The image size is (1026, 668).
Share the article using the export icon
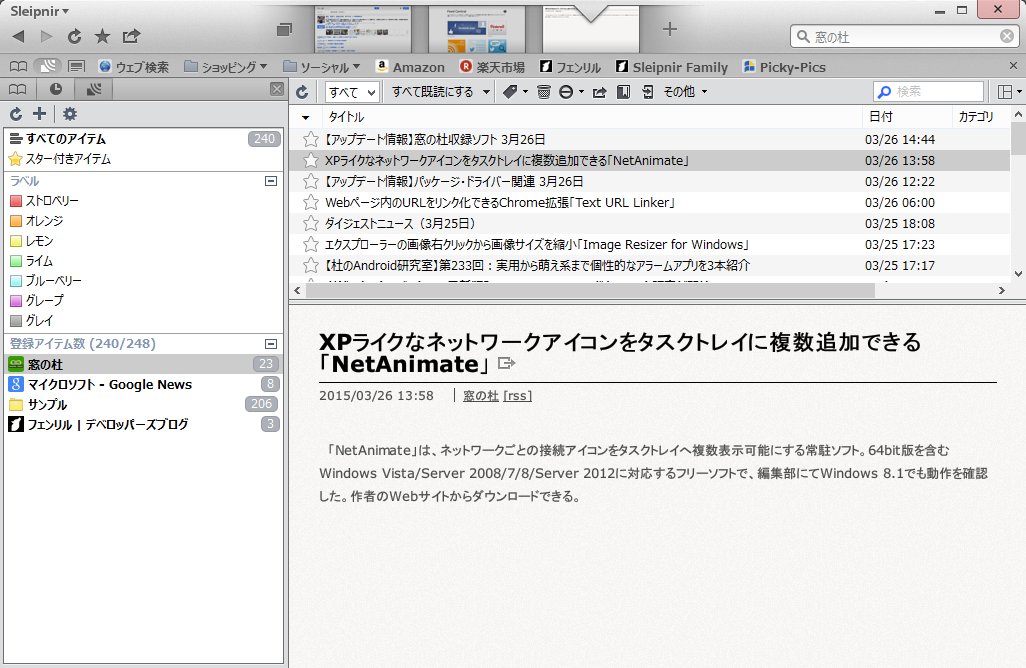[x=597, y=90]
